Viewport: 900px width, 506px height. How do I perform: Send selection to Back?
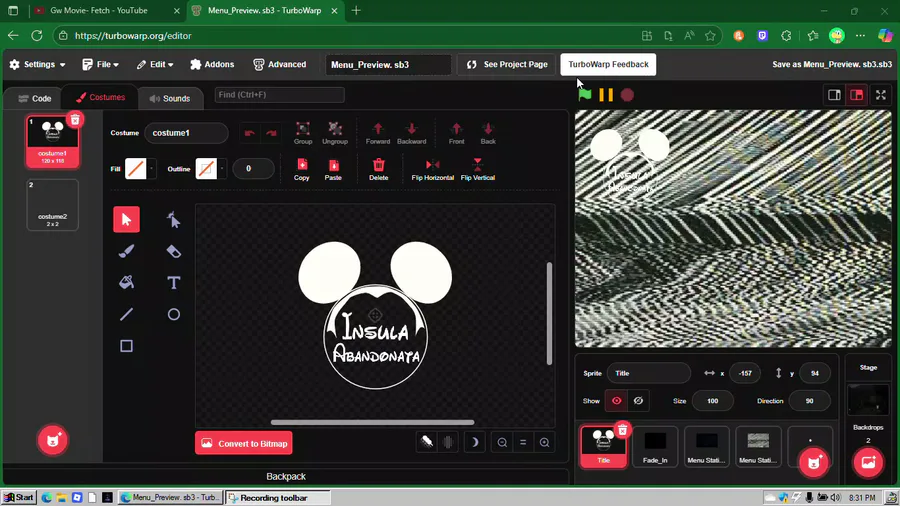pyautogui.click(x=488, y=133)
